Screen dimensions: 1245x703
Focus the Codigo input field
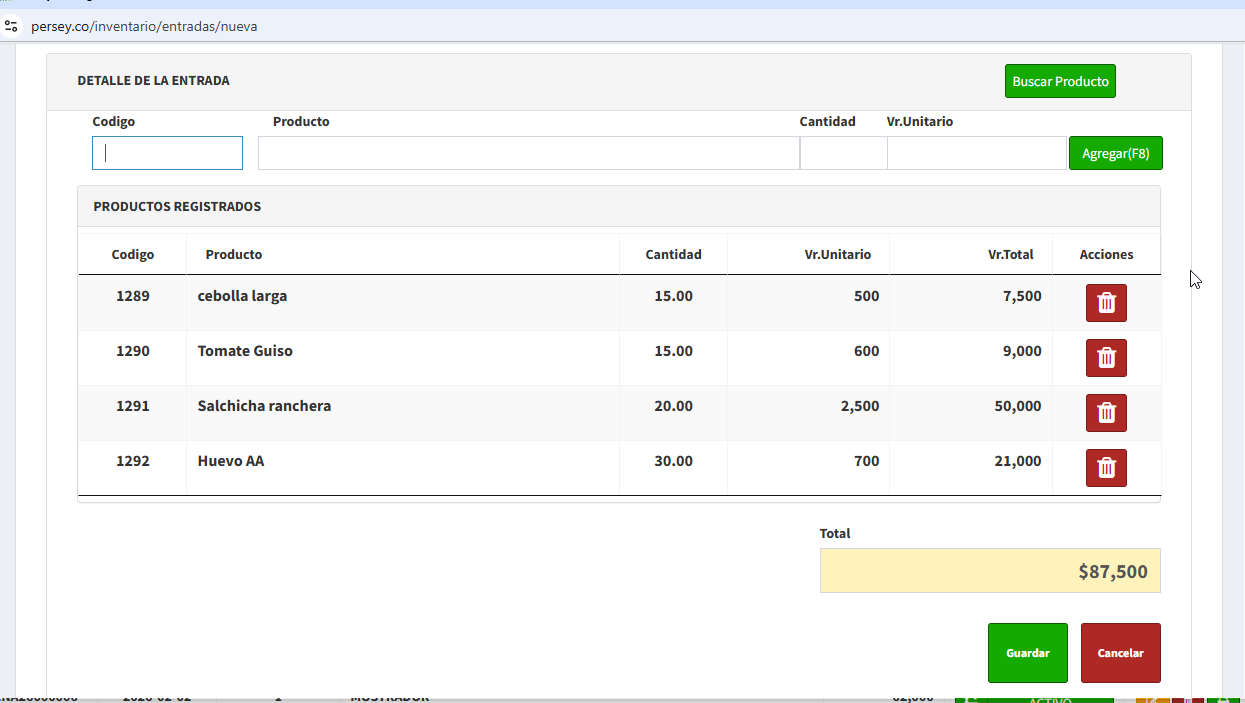(x=167, y=153)
